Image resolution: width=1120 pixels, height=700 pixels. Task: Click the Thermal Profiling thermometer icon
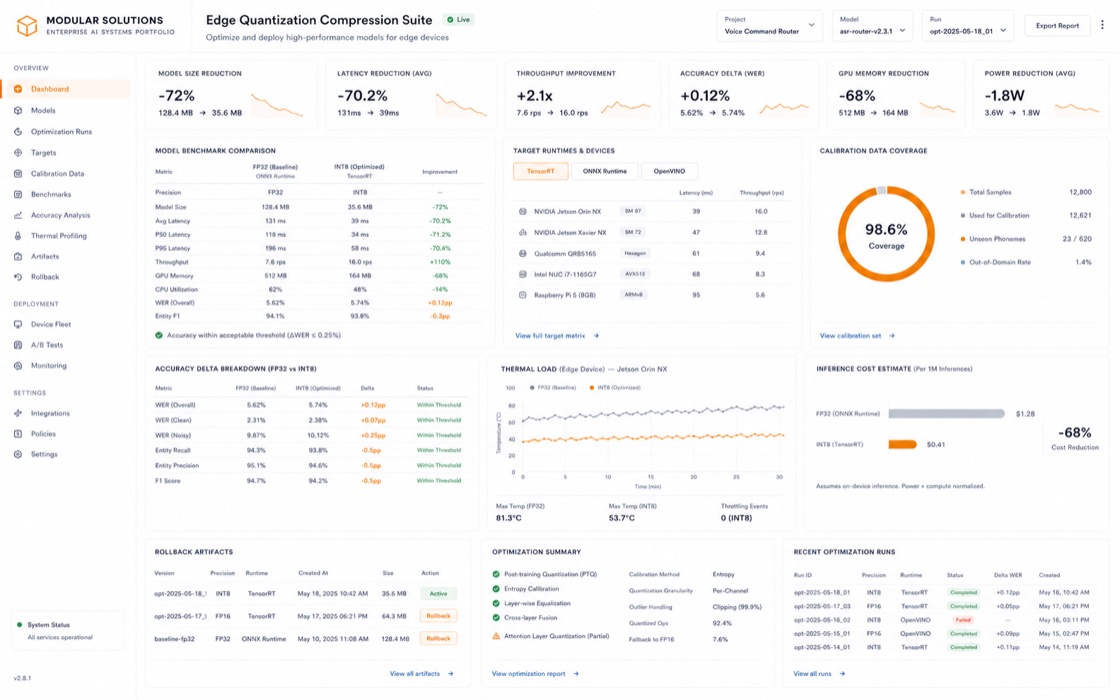coord(18,236)
